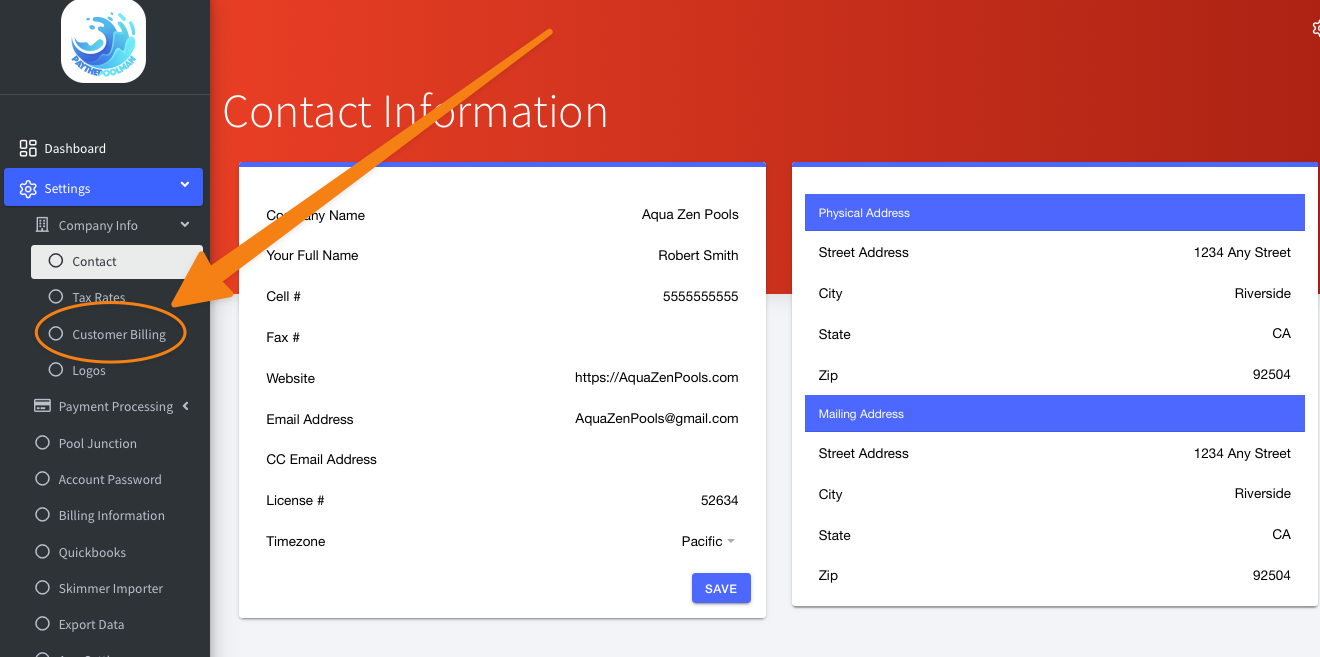Viewport: 1320px width, 657px height.
Task: Click the Dashboard grid icon
Action: coord(28,148)
